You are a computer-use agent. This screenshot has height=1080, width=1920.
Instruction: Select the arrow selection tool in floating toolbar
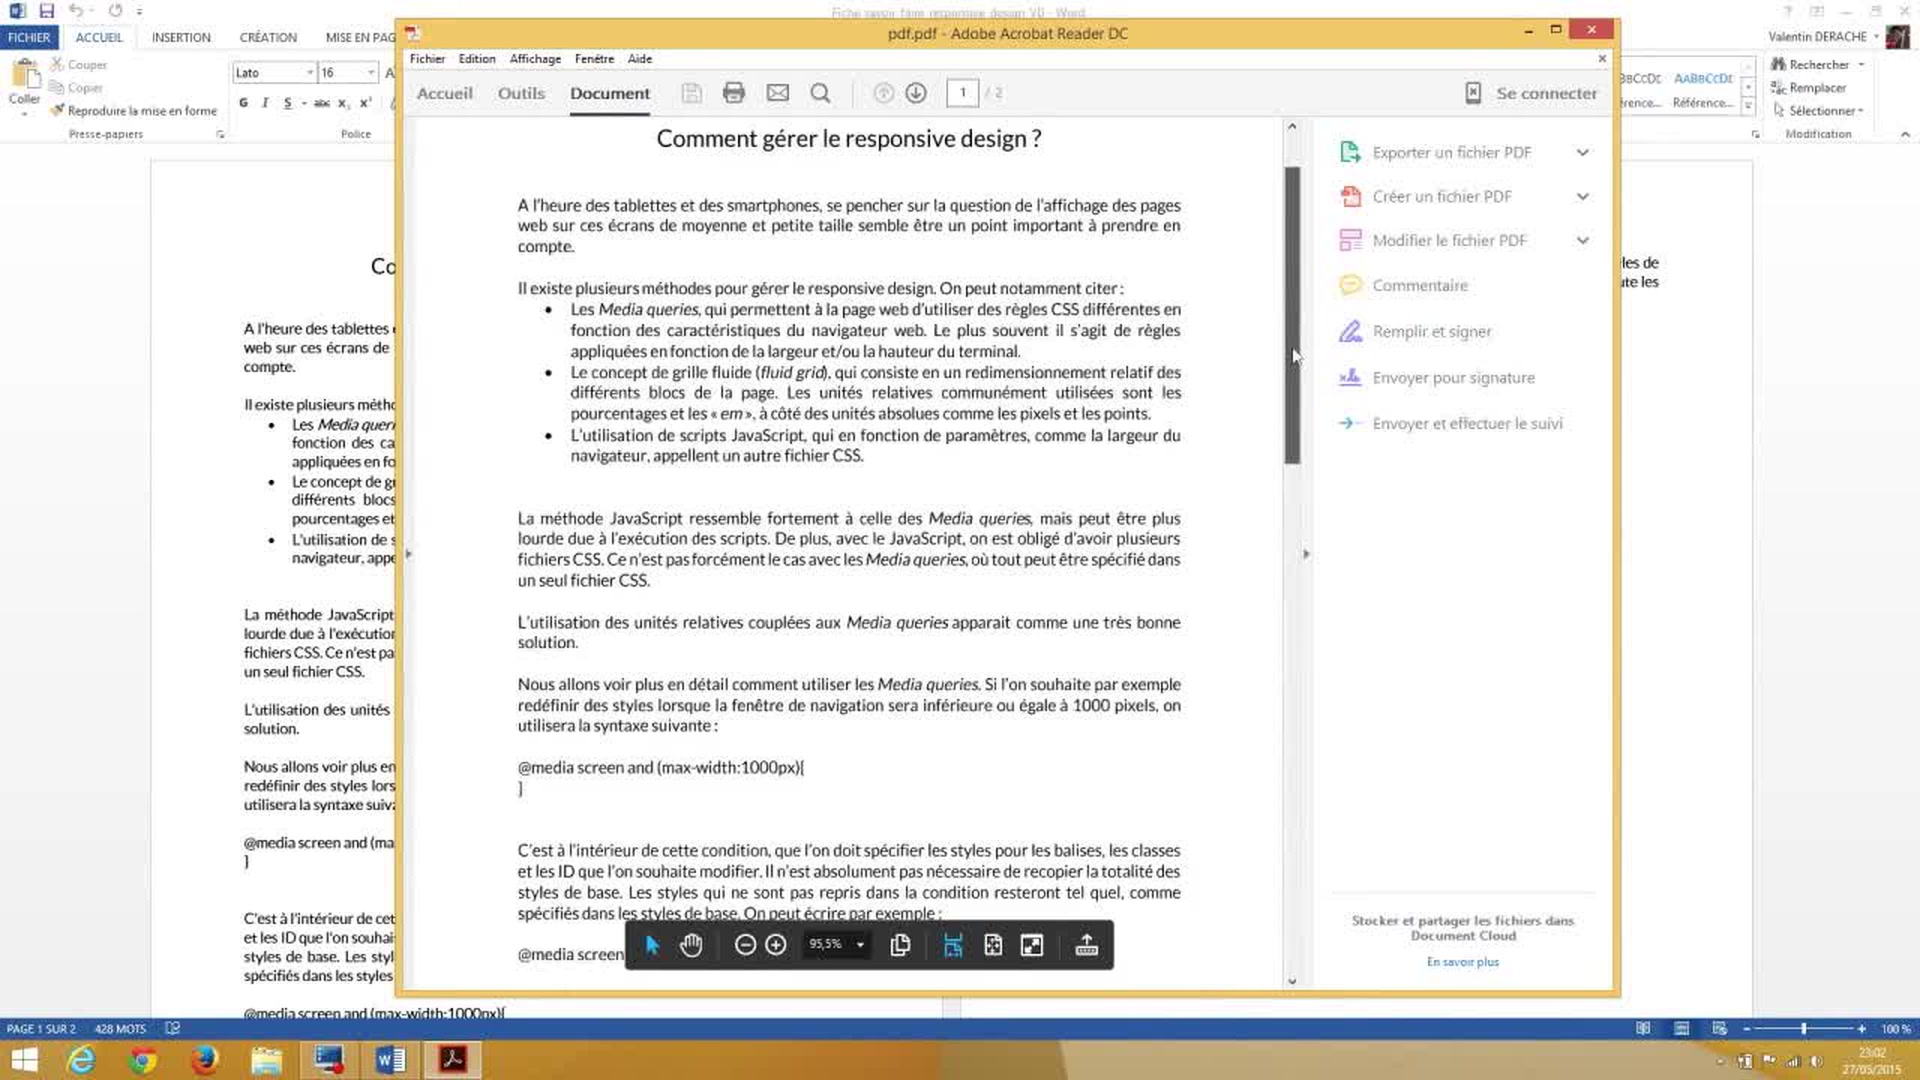652,945
